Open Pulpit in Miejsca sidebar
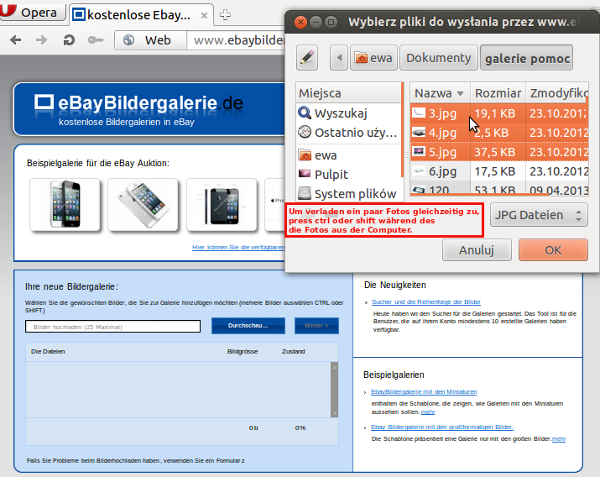This screenshot has height=477, width=600. click(348, 174)
